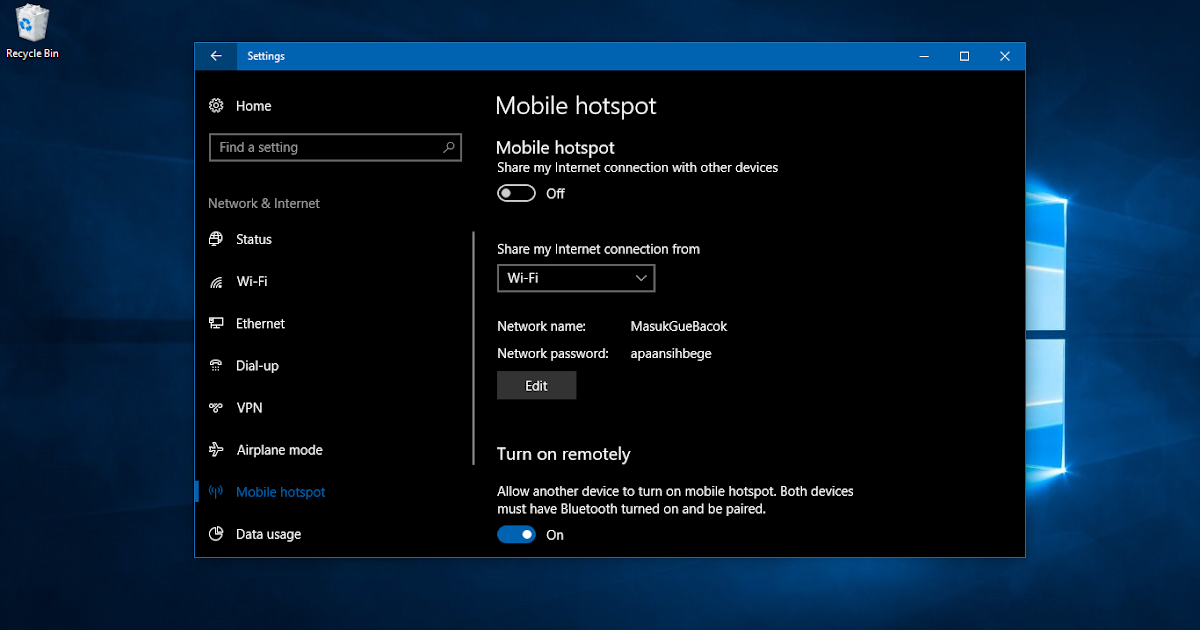Select Ethernet in the sidebar
Screen dimensions: 1200x630
260,324
